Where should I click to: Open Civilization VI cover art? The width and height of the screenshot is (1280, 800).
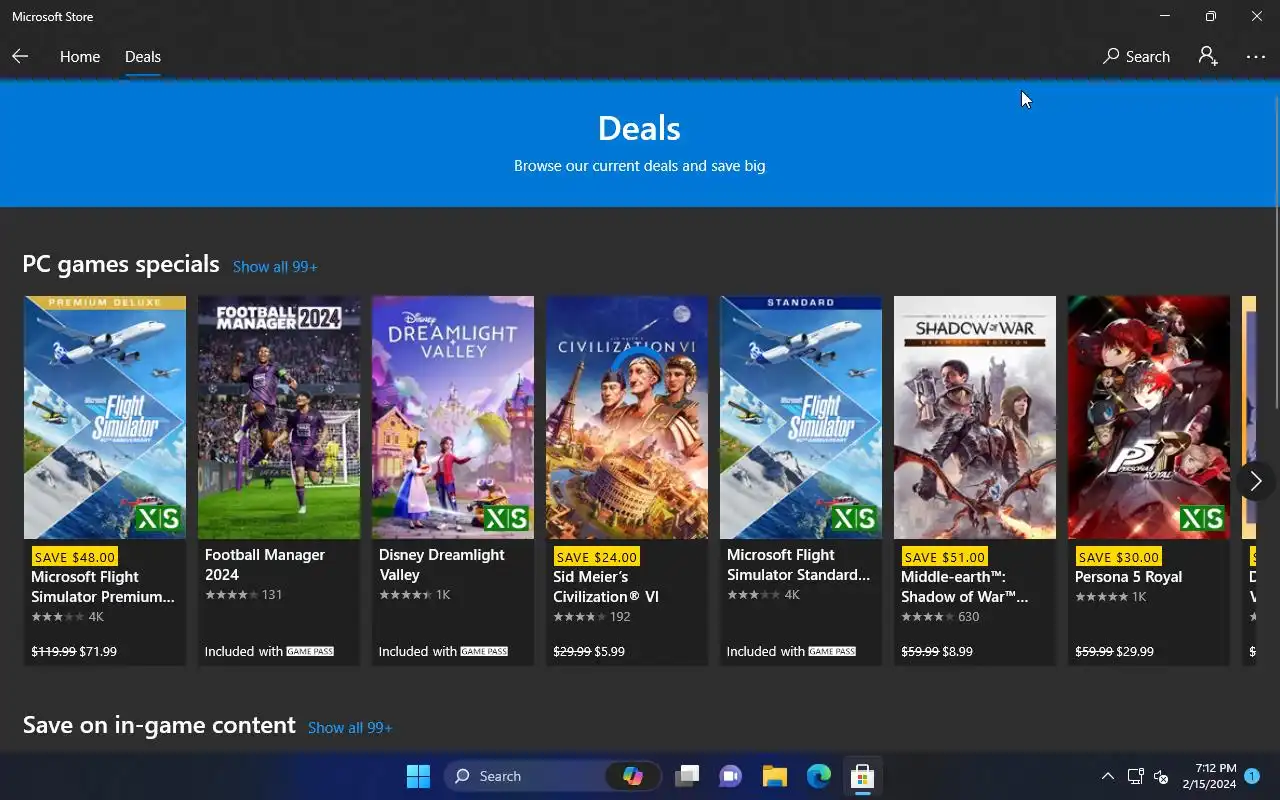click(x=627, y=417)
